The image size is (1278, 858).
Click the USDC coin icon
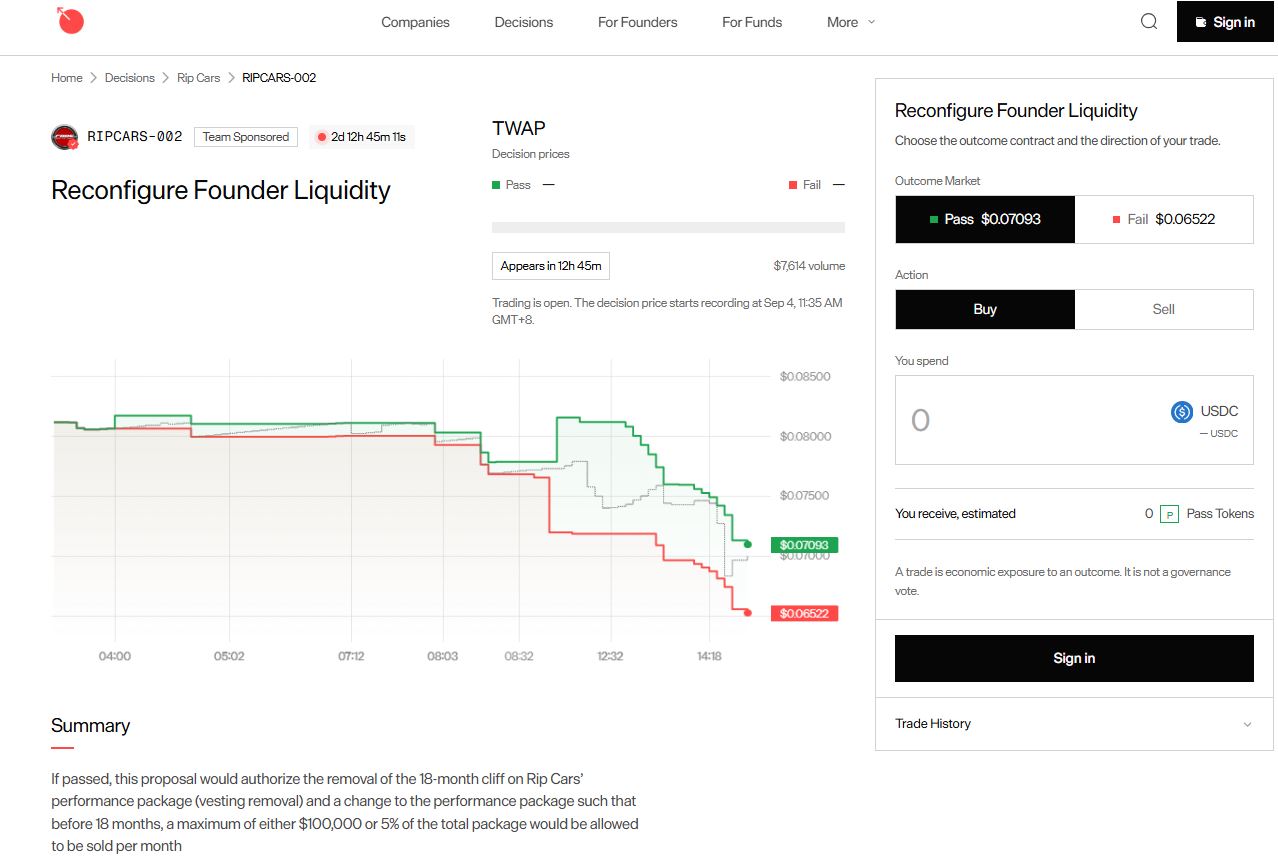1182,411
